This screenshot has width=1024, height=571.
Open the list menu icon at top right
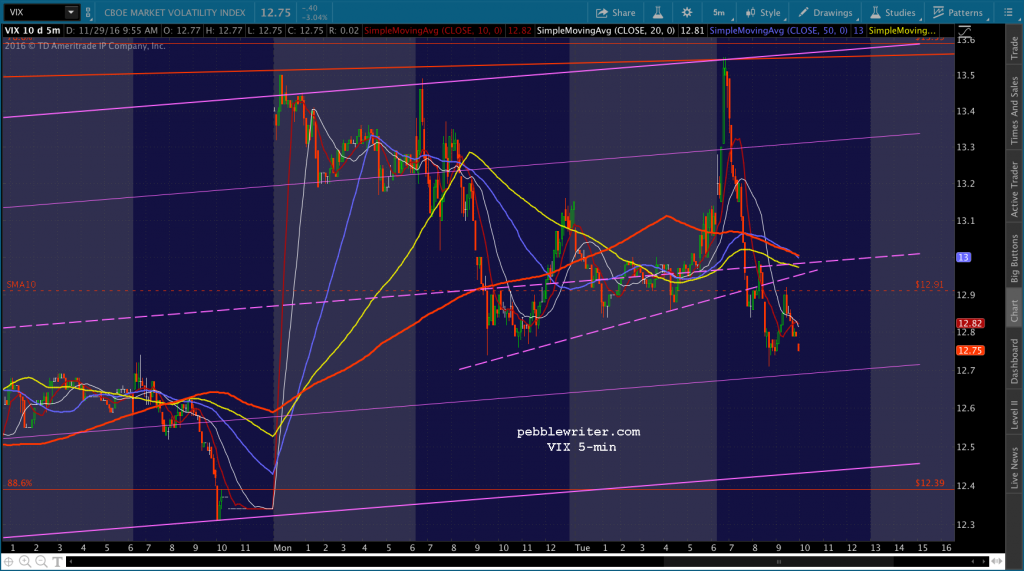[x=1008, y=12]
